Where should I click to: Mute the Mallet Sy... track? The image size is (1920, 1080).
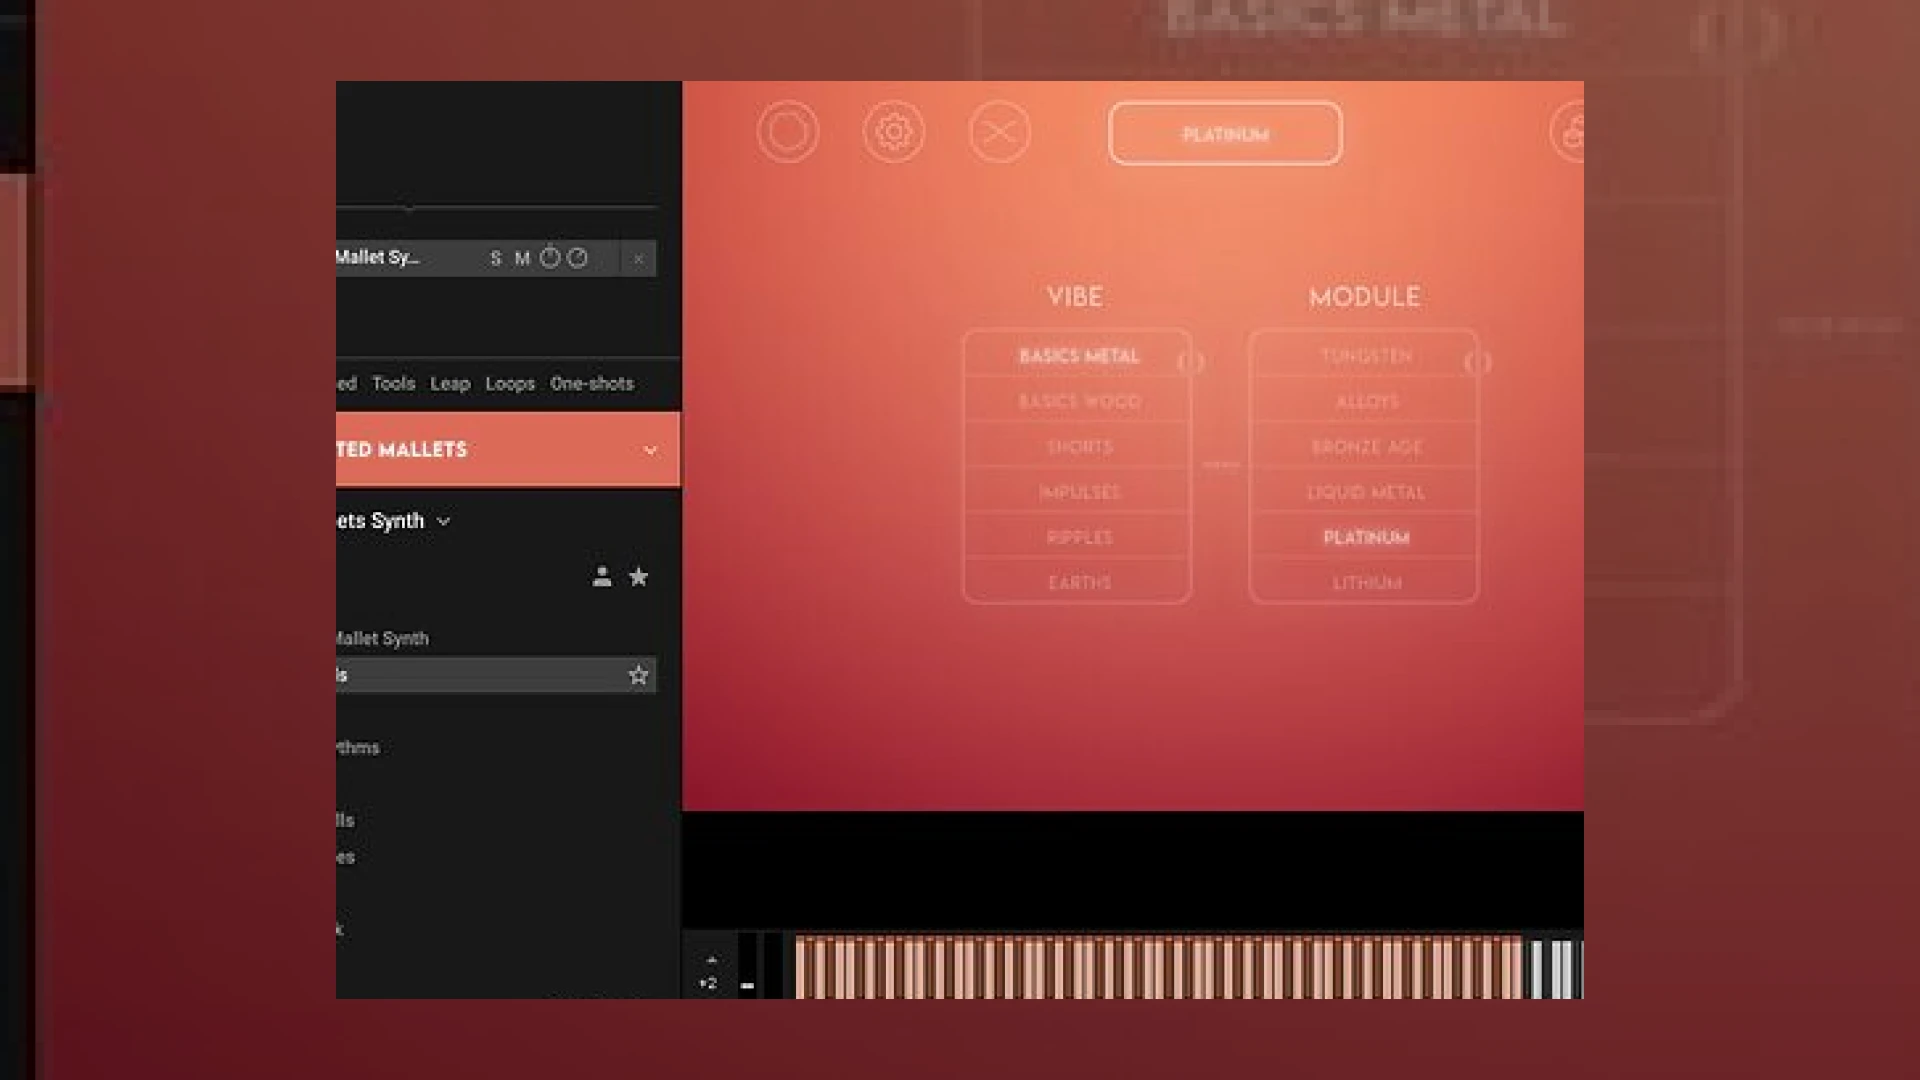click(522, 258)
